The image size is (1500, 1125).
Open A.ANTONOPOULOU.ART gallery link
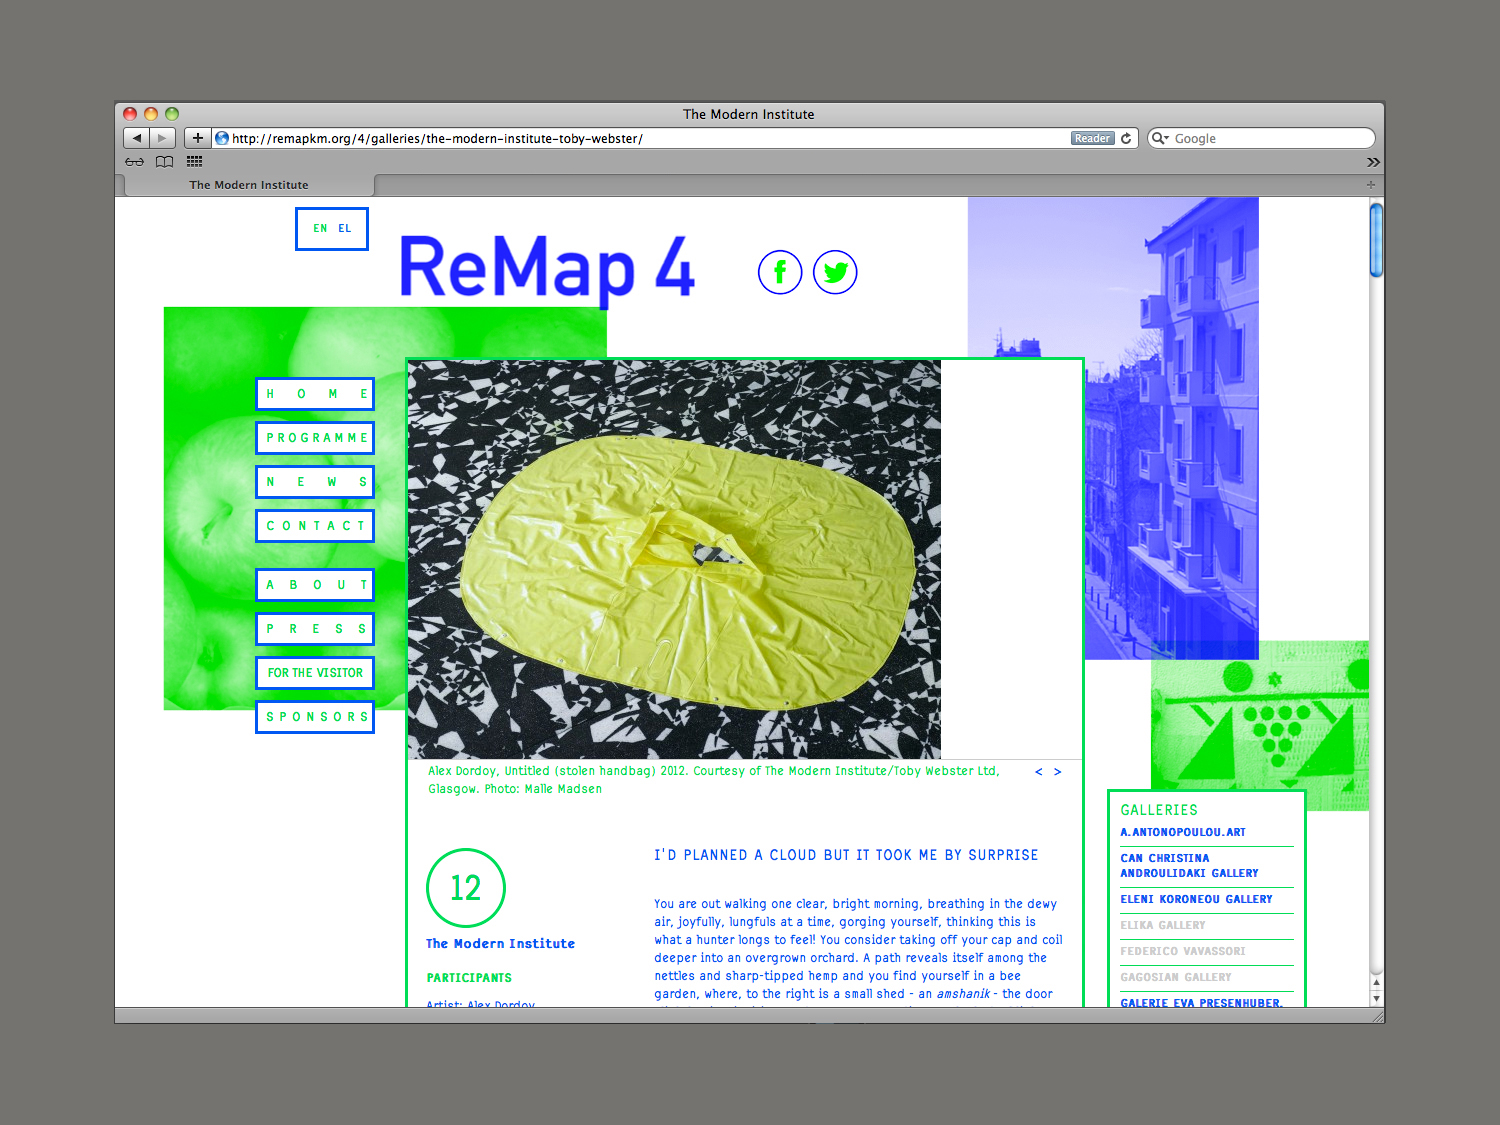click(x=1183, y=832)
